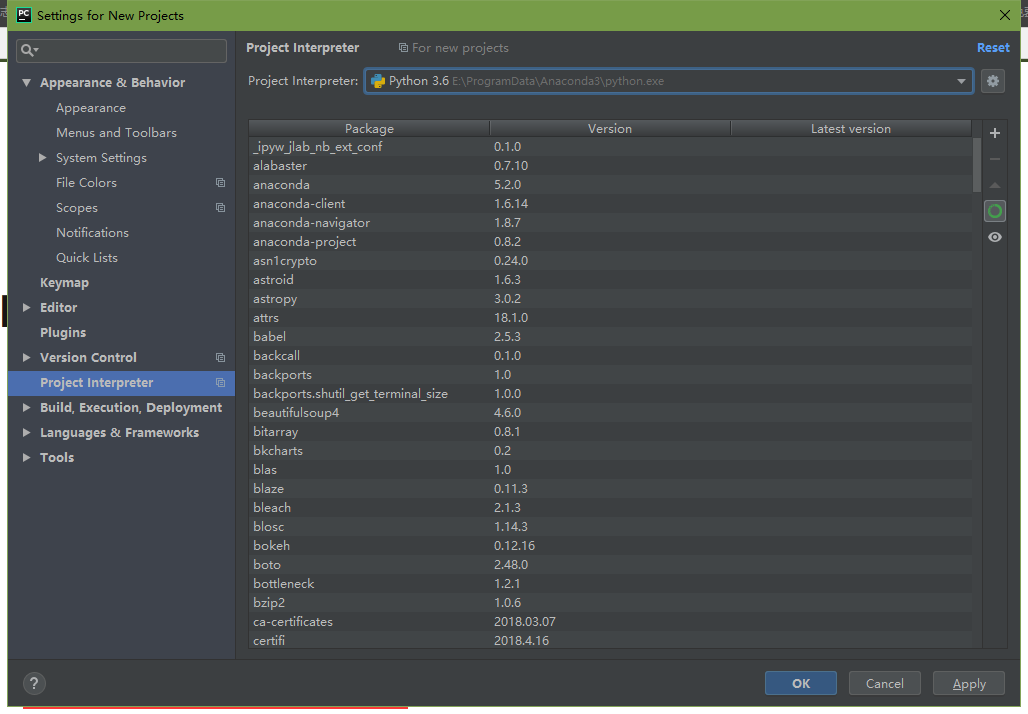
Task: Expand the System Settings node
Action: click(x=43, y=157)
